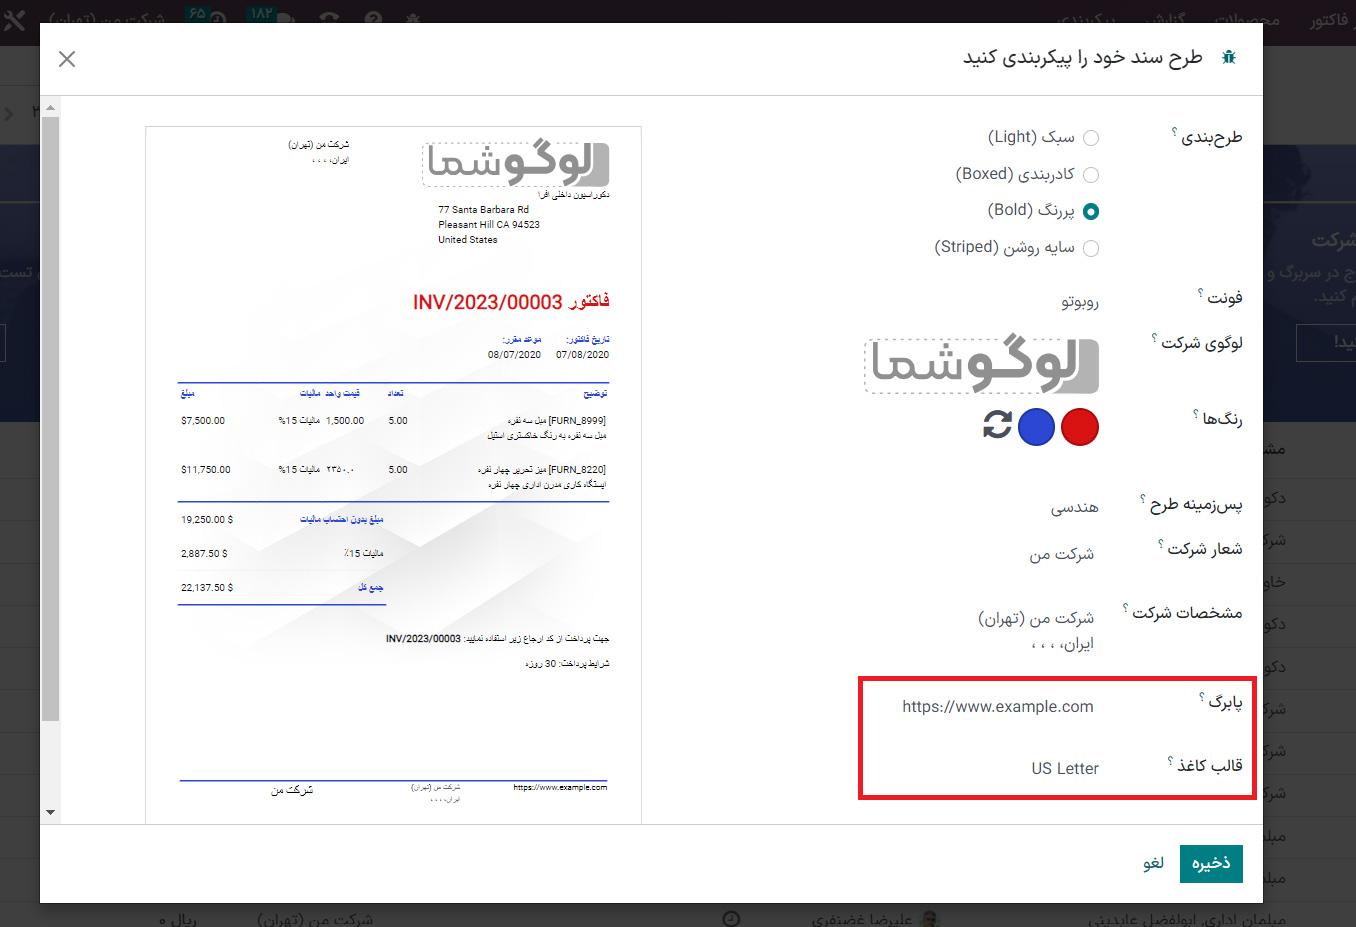Show help tooltip beside فونت label
The image size is (1356, 927).
1200,292
